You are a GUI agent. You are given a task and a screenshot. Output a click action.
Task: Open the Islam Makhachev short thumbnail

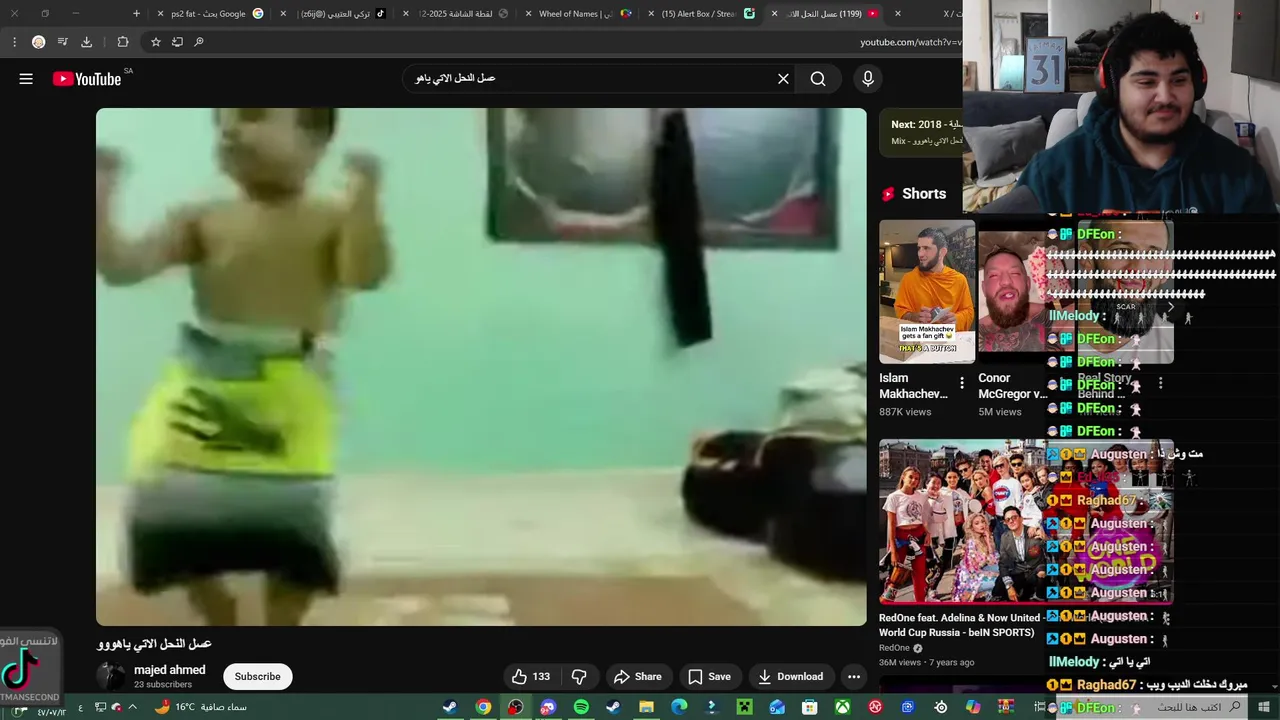(x=927, y=292)
